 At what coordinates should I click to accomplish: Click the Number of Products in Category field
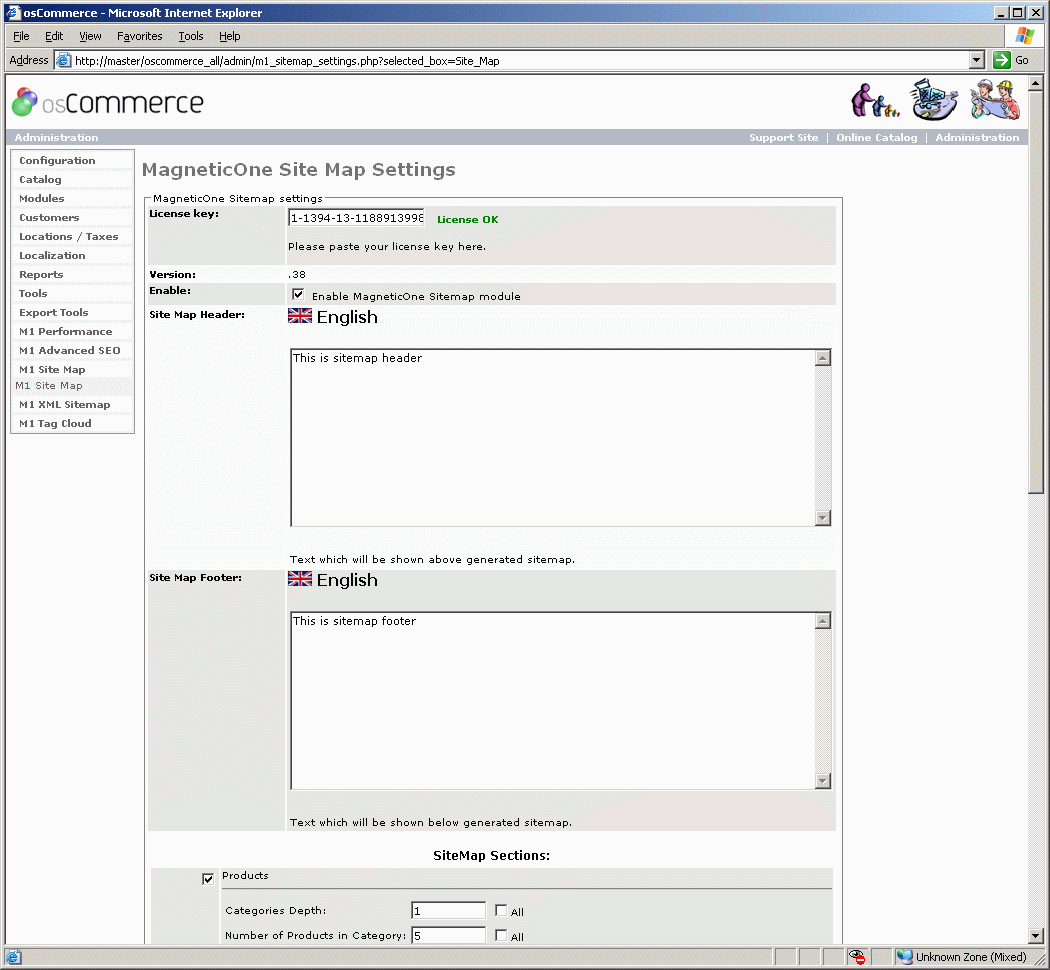point(448,935)
